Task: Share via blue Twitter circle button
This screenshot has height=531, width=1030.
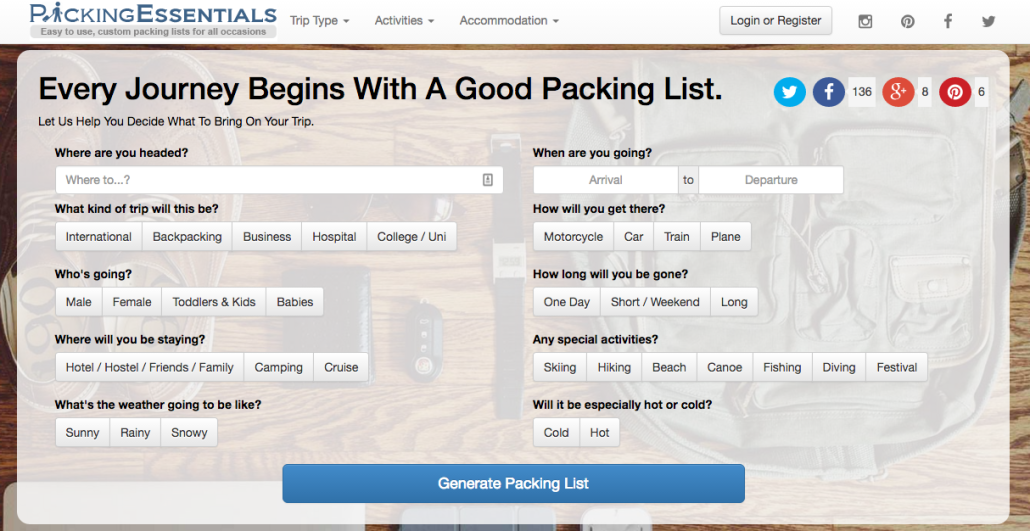Action: pyautogui.click(x=790, y=92)
